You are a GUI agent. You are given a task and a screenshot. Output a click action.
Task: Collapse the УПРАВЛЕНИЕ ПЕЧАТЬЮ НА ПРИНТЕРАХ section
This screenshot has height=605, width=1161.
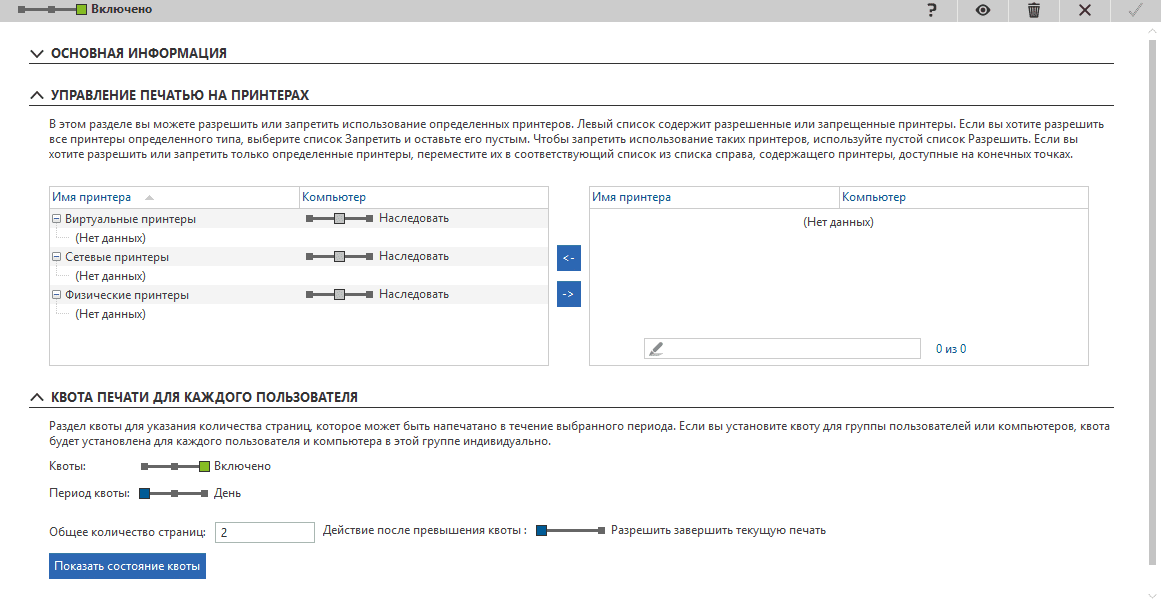[36, 95]
